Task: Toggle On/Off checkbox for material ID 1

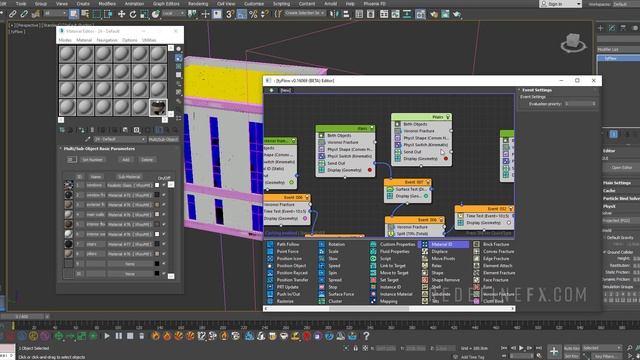Action: (164, 185)
